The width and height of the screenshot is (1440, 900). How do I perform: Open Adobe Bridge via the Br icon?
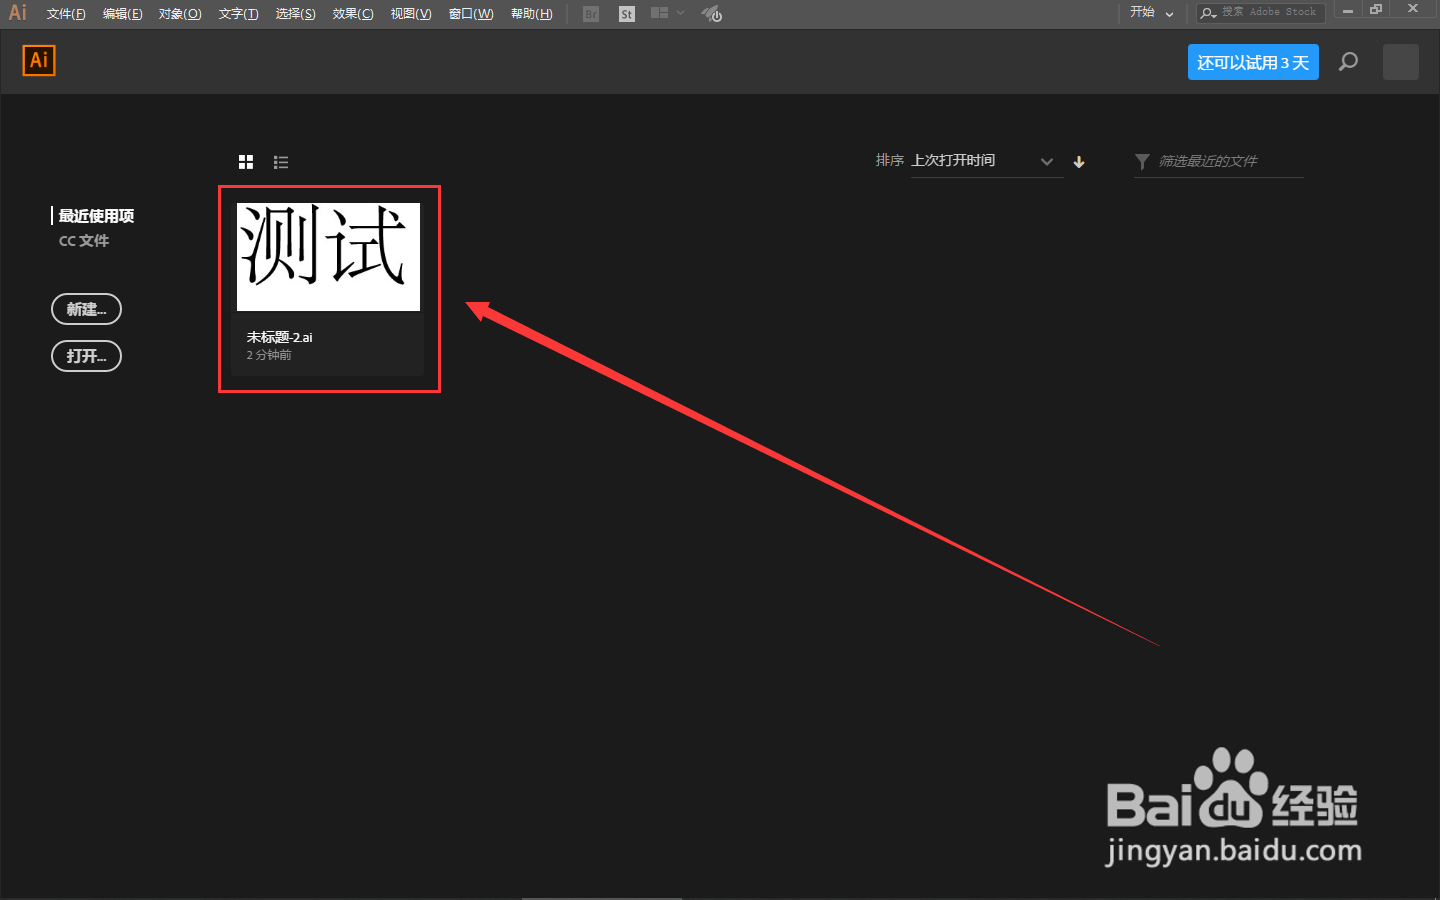[x=591, y=14]
